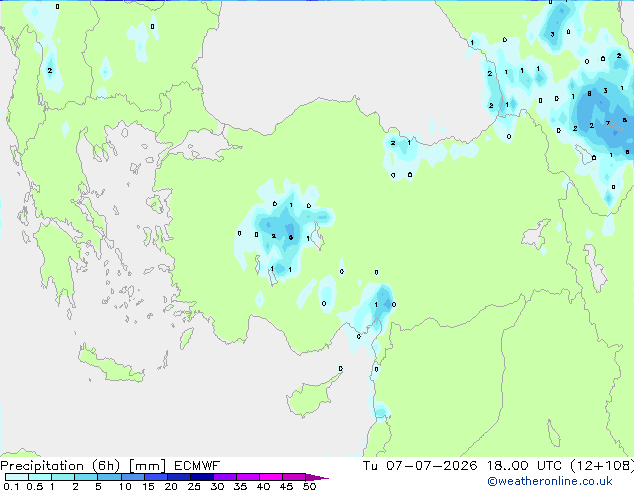Select the '[mm]' unit label
The image size is (634, 490).
pyautogui.click(x=147, y=466)
